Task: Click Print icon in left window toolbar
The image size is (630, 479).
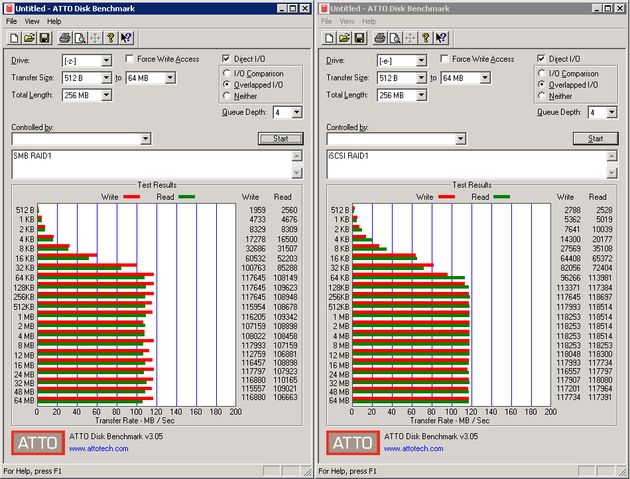Action: (65, 38)
